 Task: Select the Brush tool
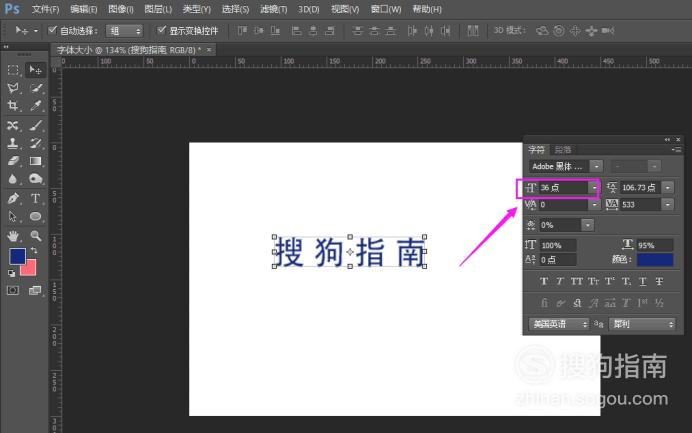(35, 125)
